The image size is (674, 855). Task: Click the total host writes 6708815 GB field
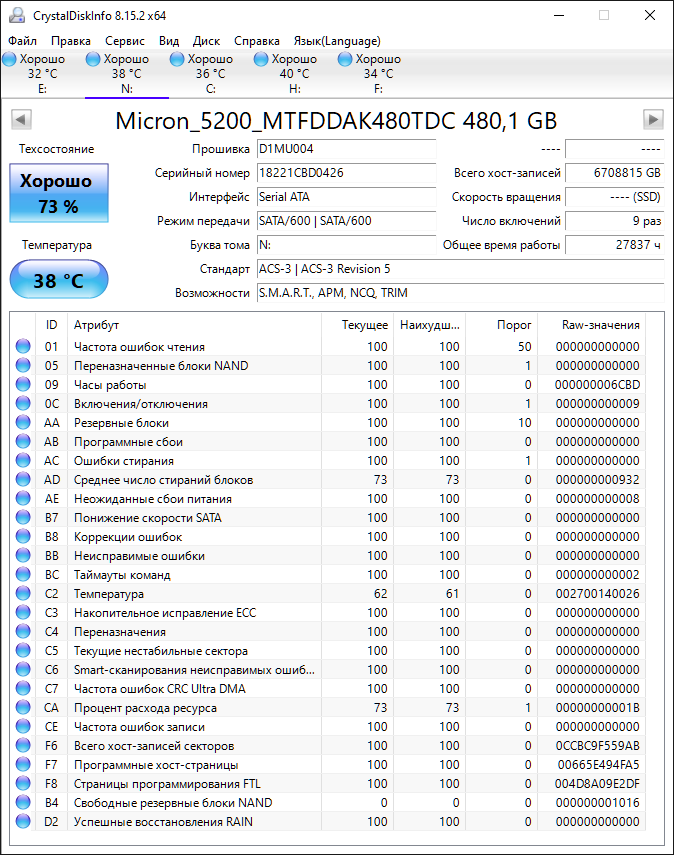click(x=615, y=173)
